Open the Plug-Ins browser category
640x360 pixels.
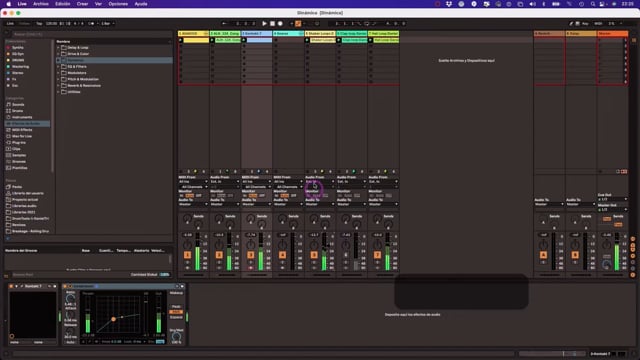(x=19, y=142)
